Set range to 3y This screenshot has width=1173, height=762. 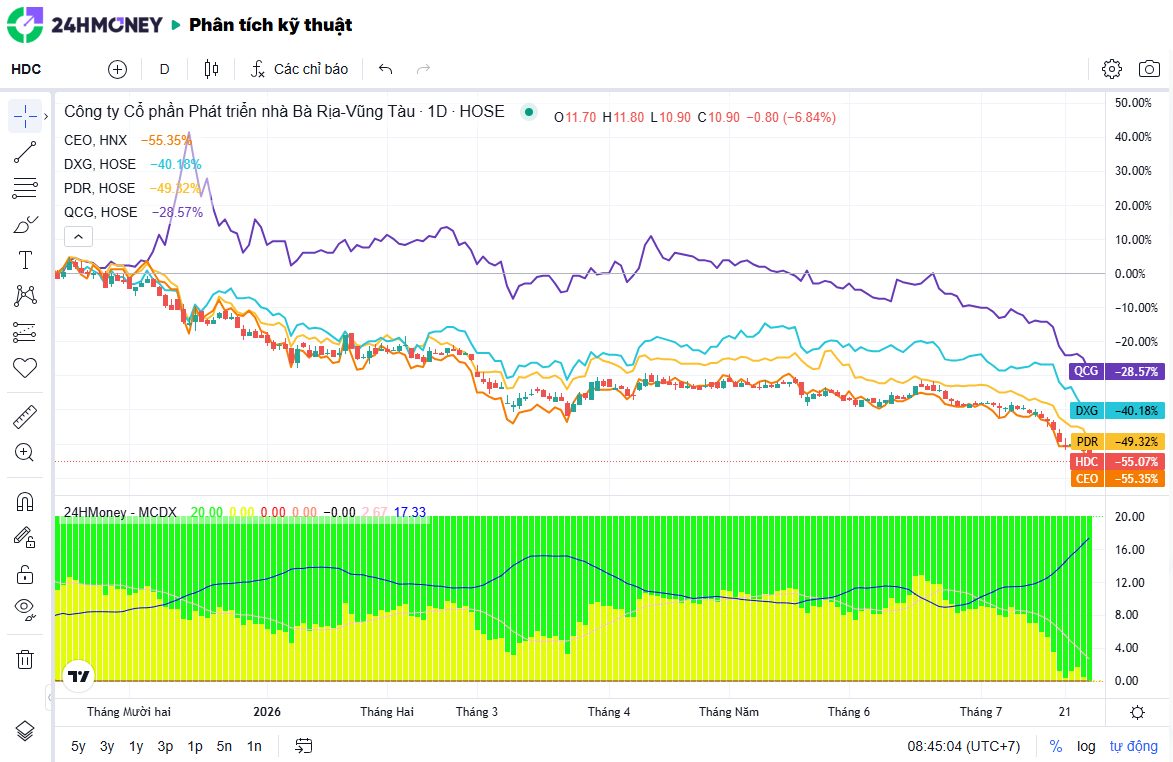pyautogui.click(x=107, y=746)
